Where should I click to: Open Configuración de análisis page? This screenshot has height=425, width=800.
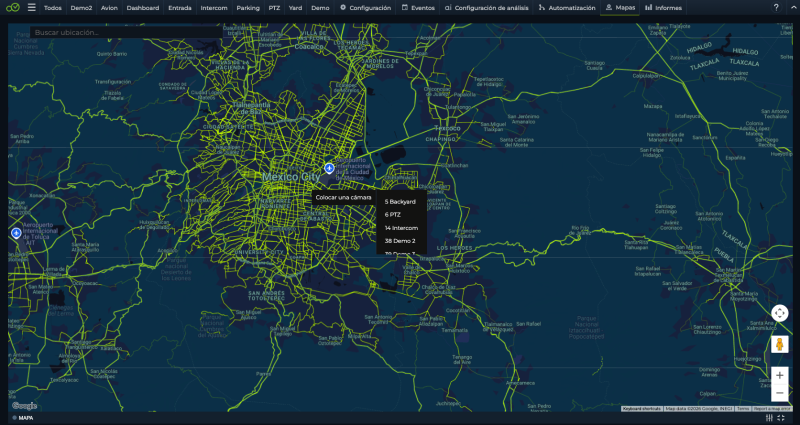tap(486, 8)
